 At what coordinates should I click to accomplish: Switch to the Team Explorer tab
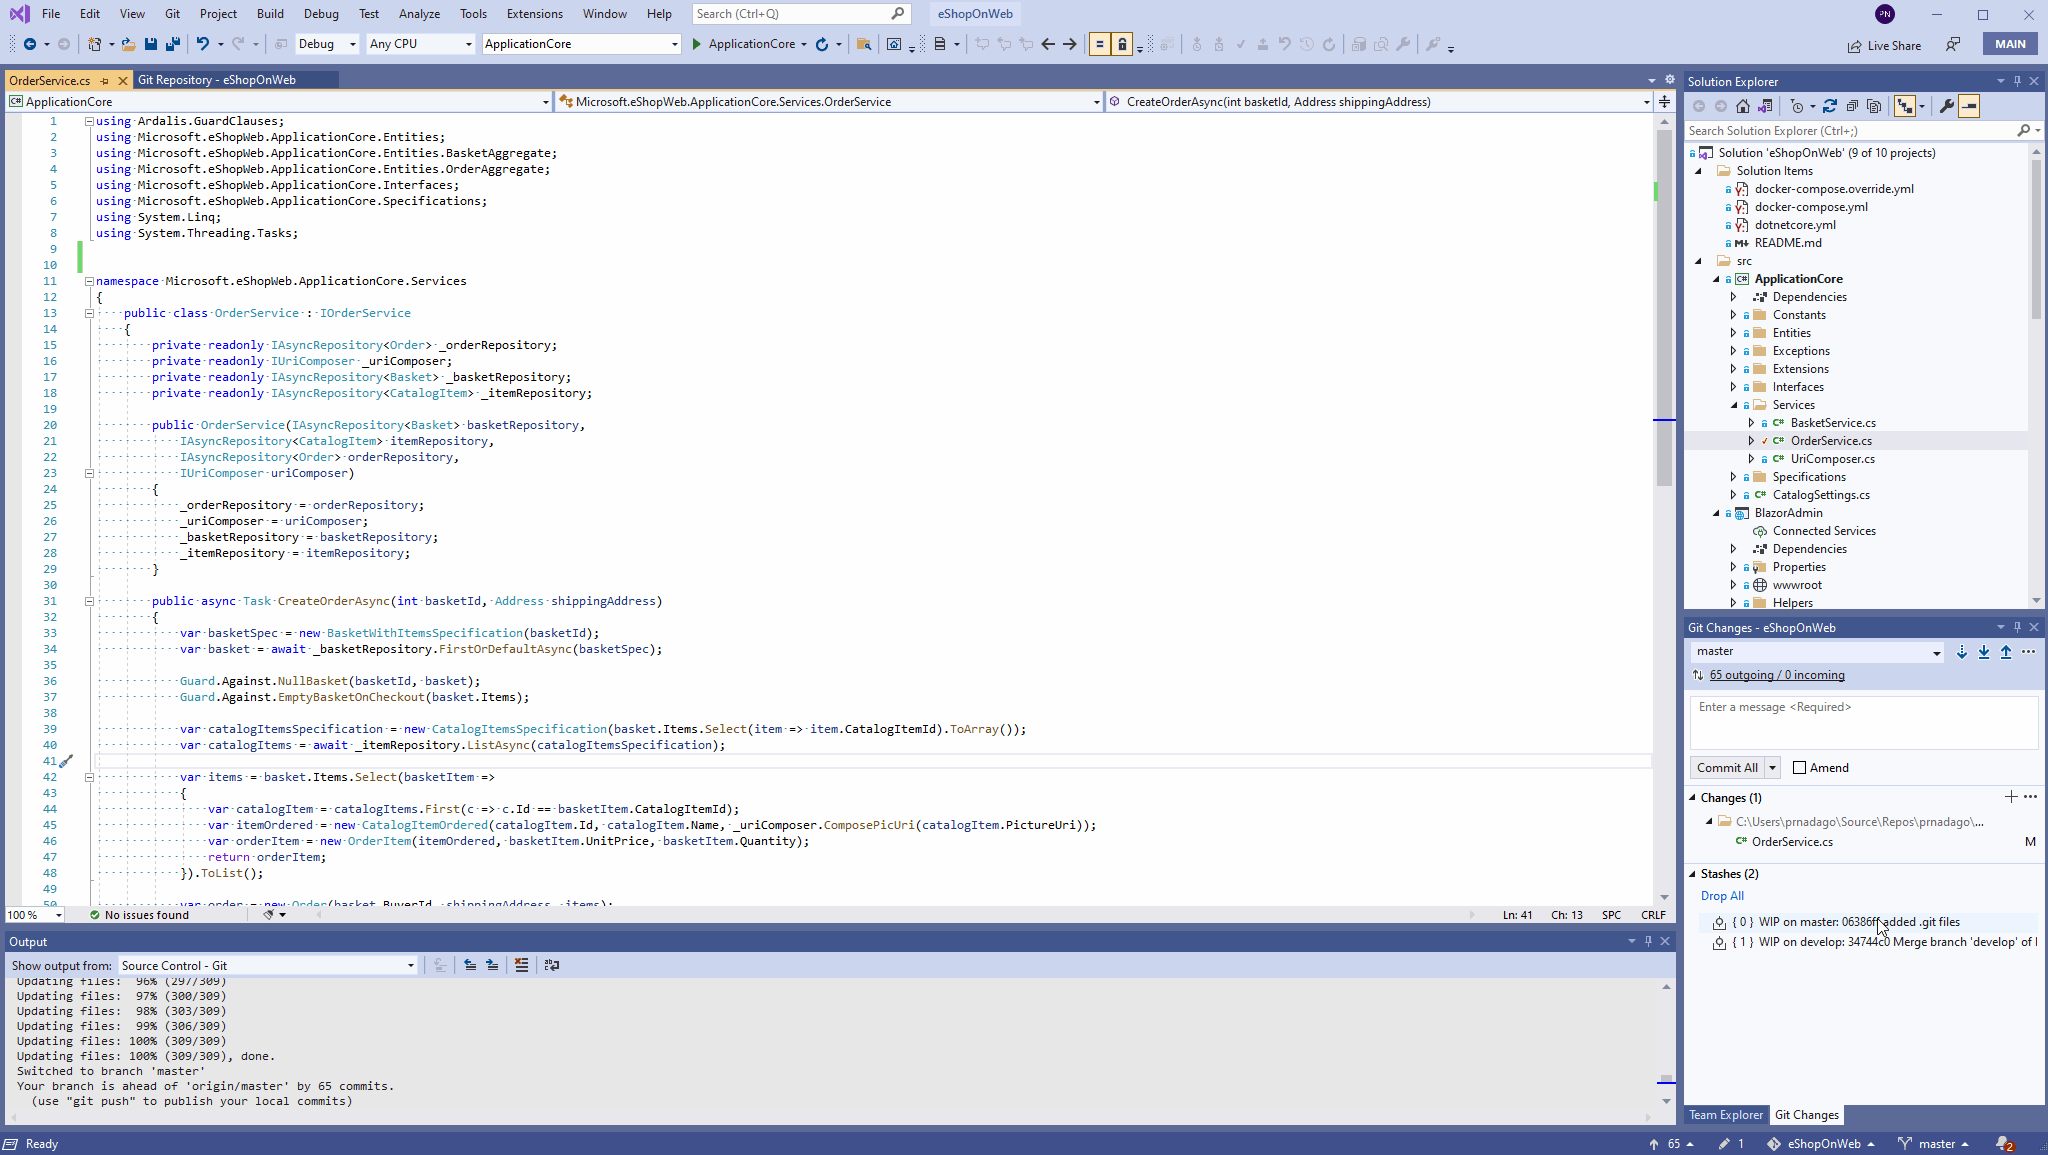click(1725, 1114)
